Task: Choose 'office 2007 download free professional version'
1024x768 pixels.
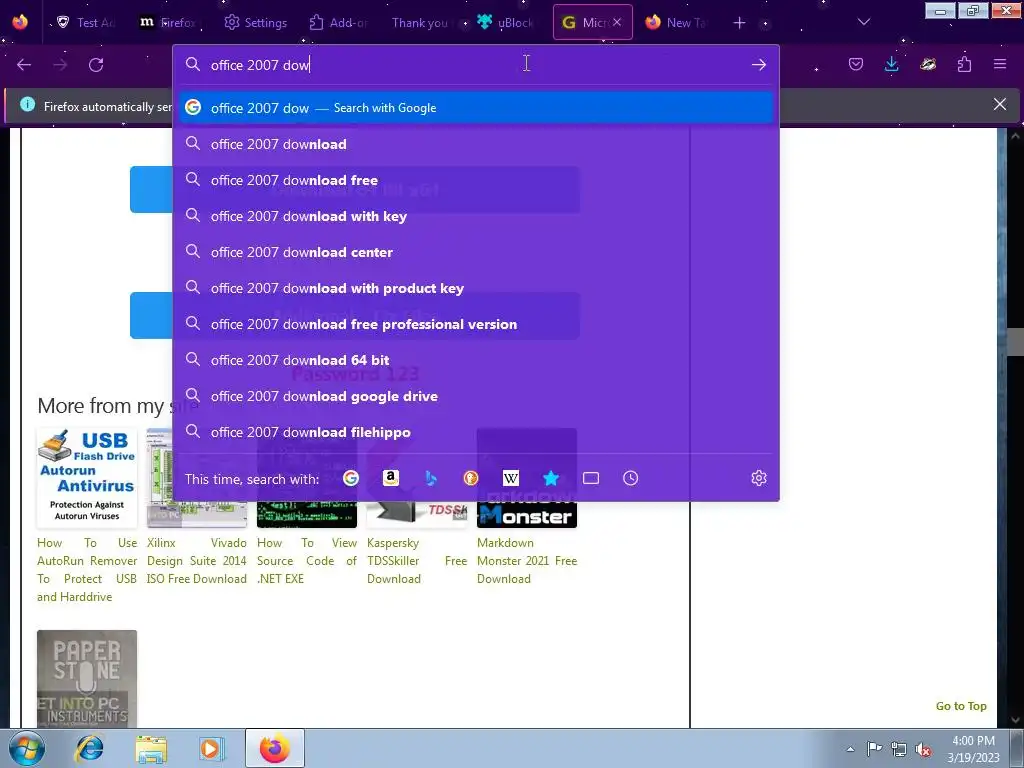Action: [476, 324]
